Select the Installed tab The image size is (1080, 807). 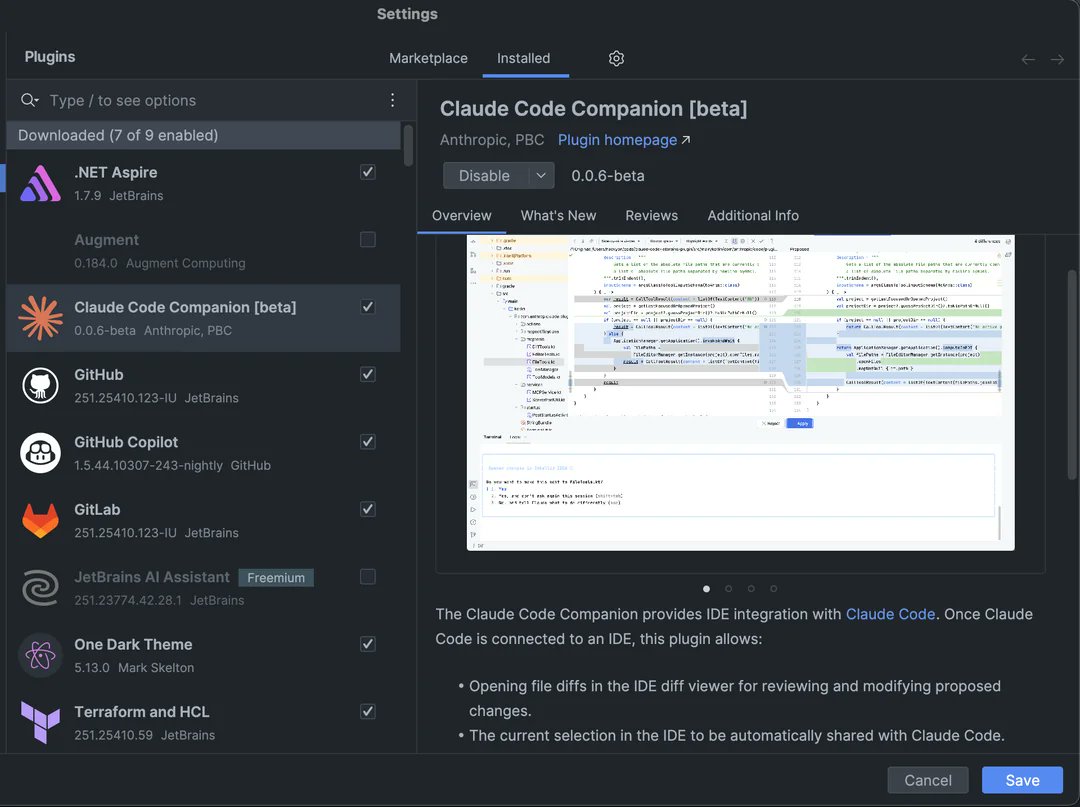(524, 59)
